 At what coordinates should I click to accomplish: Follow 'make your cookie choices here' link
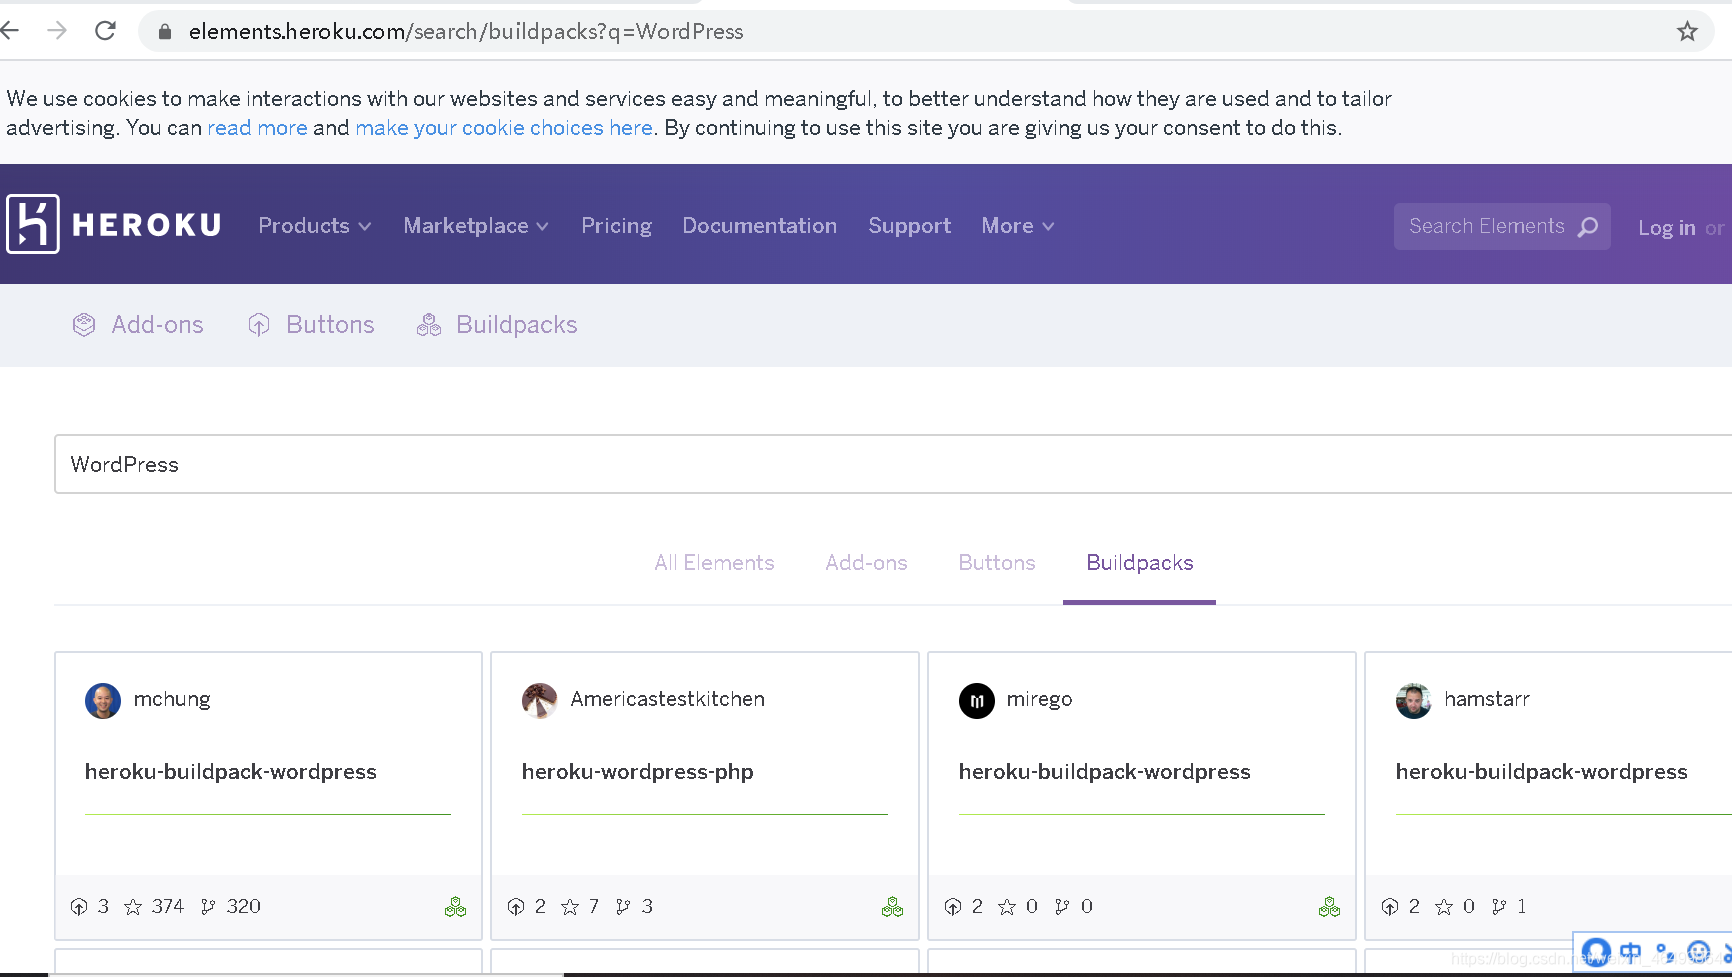(504, 128)
